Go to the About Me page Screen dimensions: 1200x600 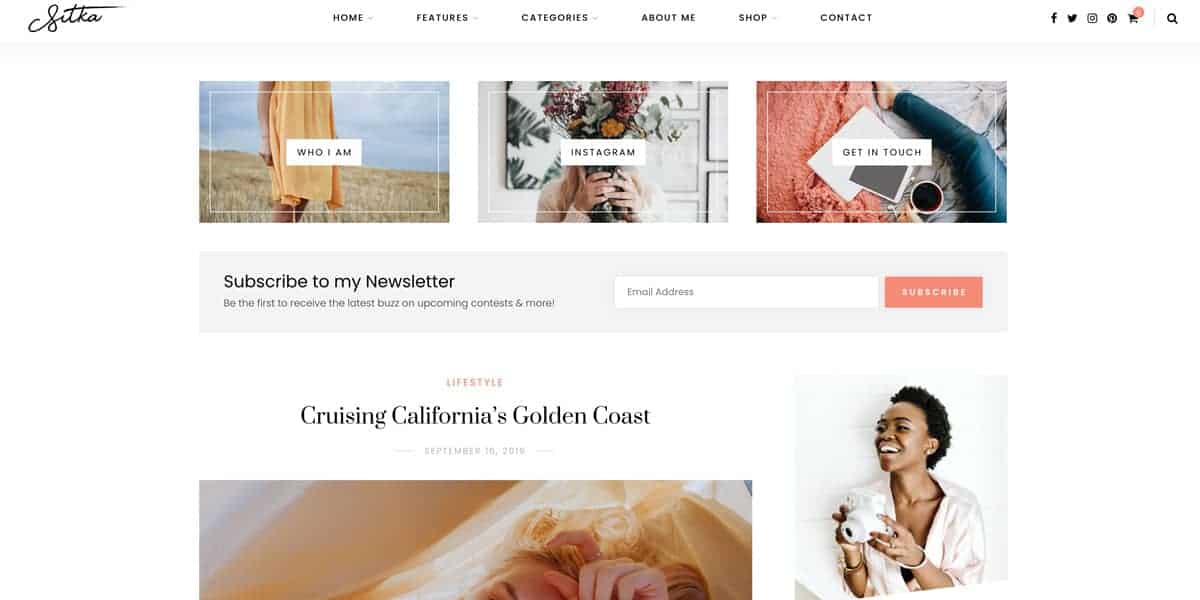tap(668, 18)
